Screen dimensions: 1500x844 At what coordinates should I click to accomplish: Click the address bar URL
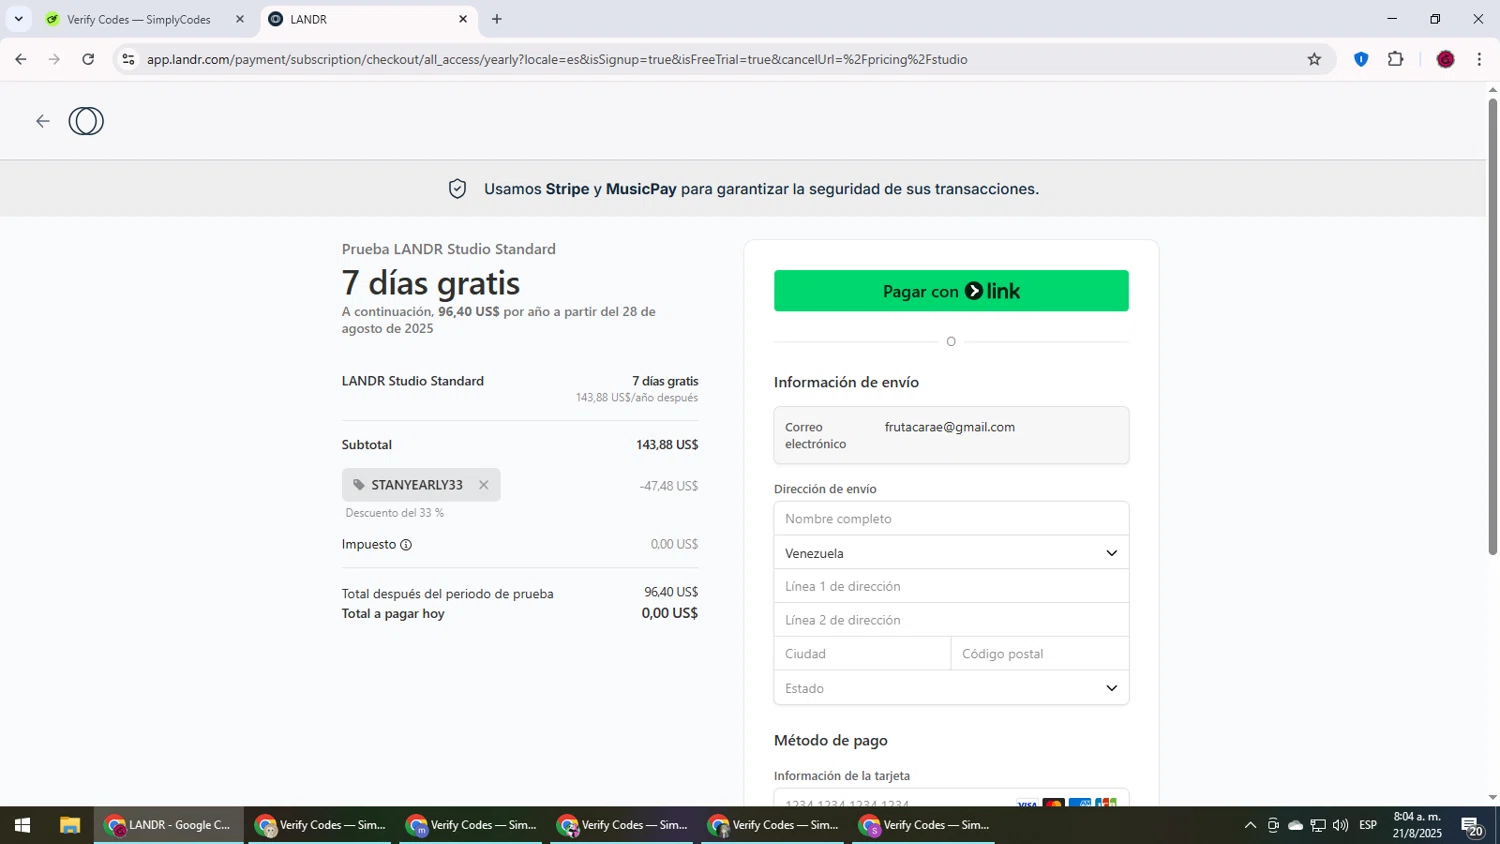(x=557, y=59)
